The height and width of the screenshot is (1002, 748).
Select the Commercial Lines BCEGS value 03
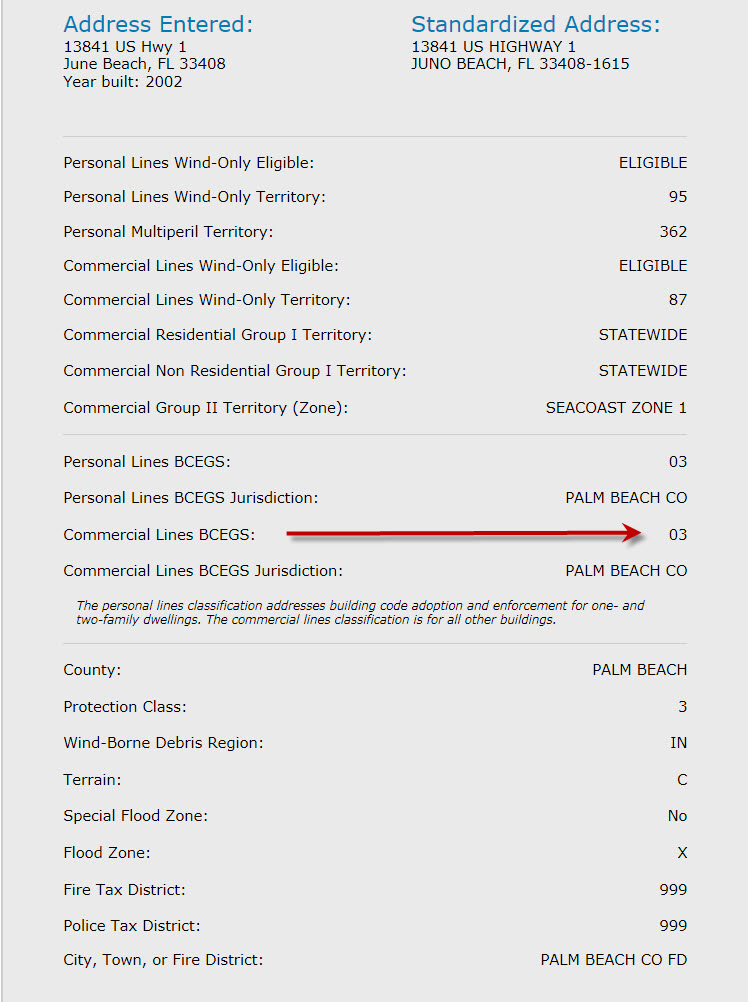pos(678,535)
